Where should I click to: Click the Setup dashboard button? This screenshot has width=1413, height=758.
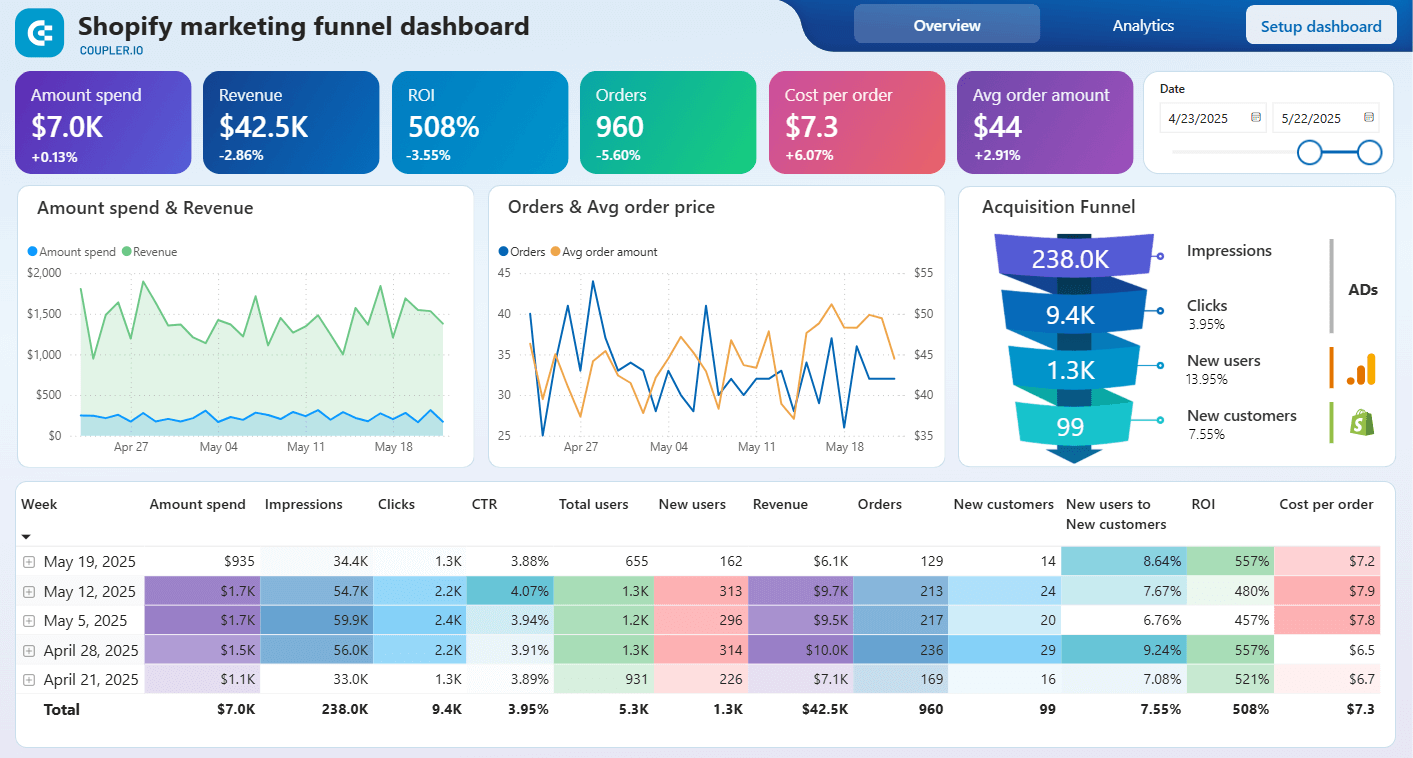click(1321, 25)
